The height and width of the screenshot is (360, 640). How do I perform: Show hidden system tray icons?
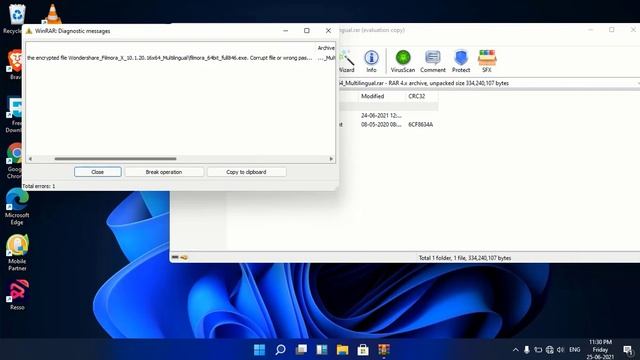[x=516, y=350]
